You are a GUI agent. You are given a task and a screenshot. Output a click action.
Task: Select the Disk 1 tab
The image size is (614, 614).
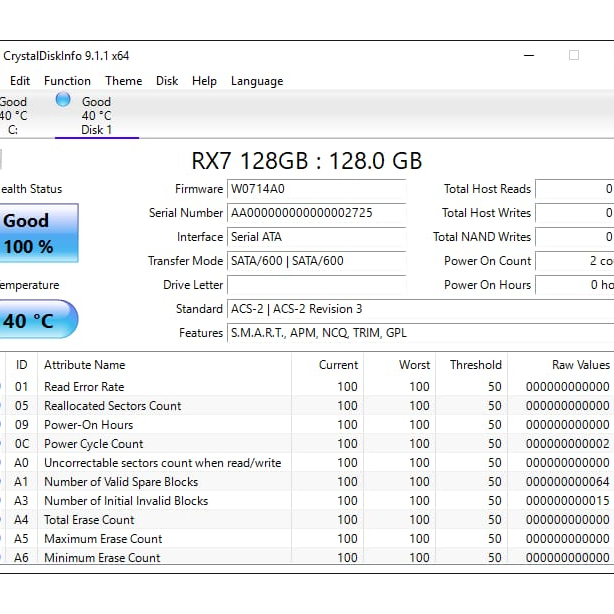click(97, 116)
